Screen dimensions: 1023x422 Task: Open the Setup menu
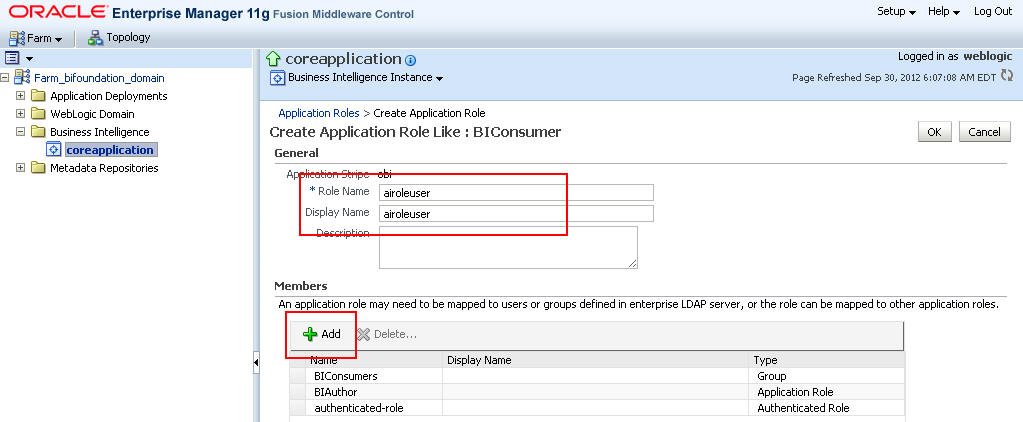[x=896, y=12]
